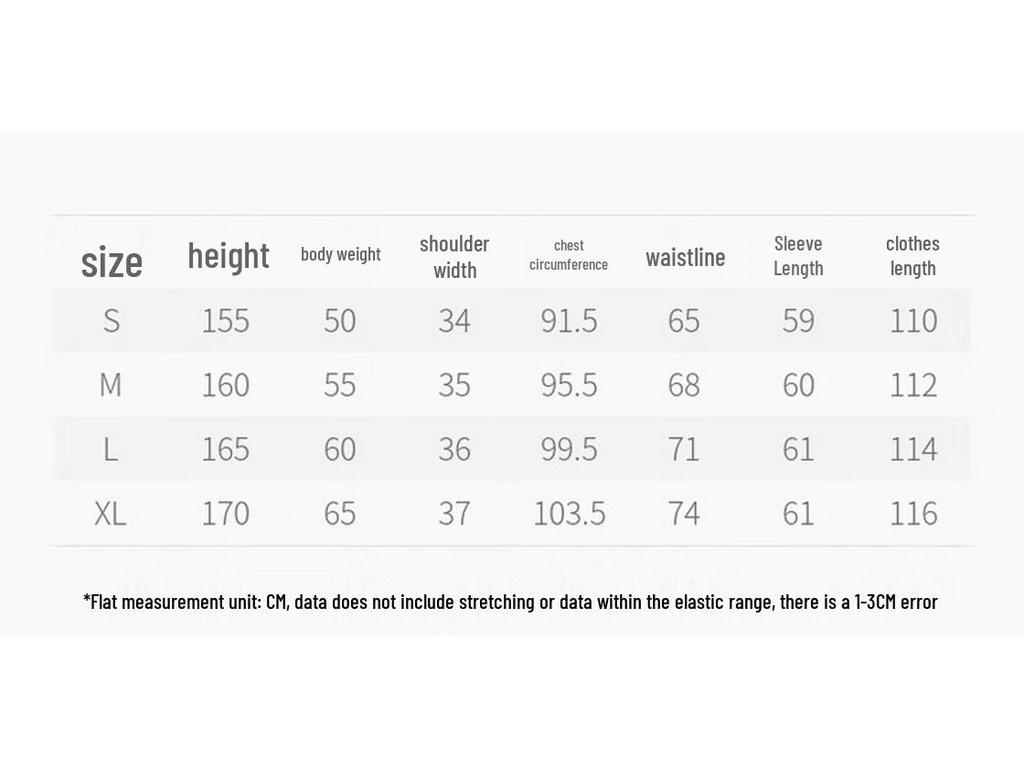Select the body weight header
Screen dimensions: 1024x768
click(x=340, y=254)
